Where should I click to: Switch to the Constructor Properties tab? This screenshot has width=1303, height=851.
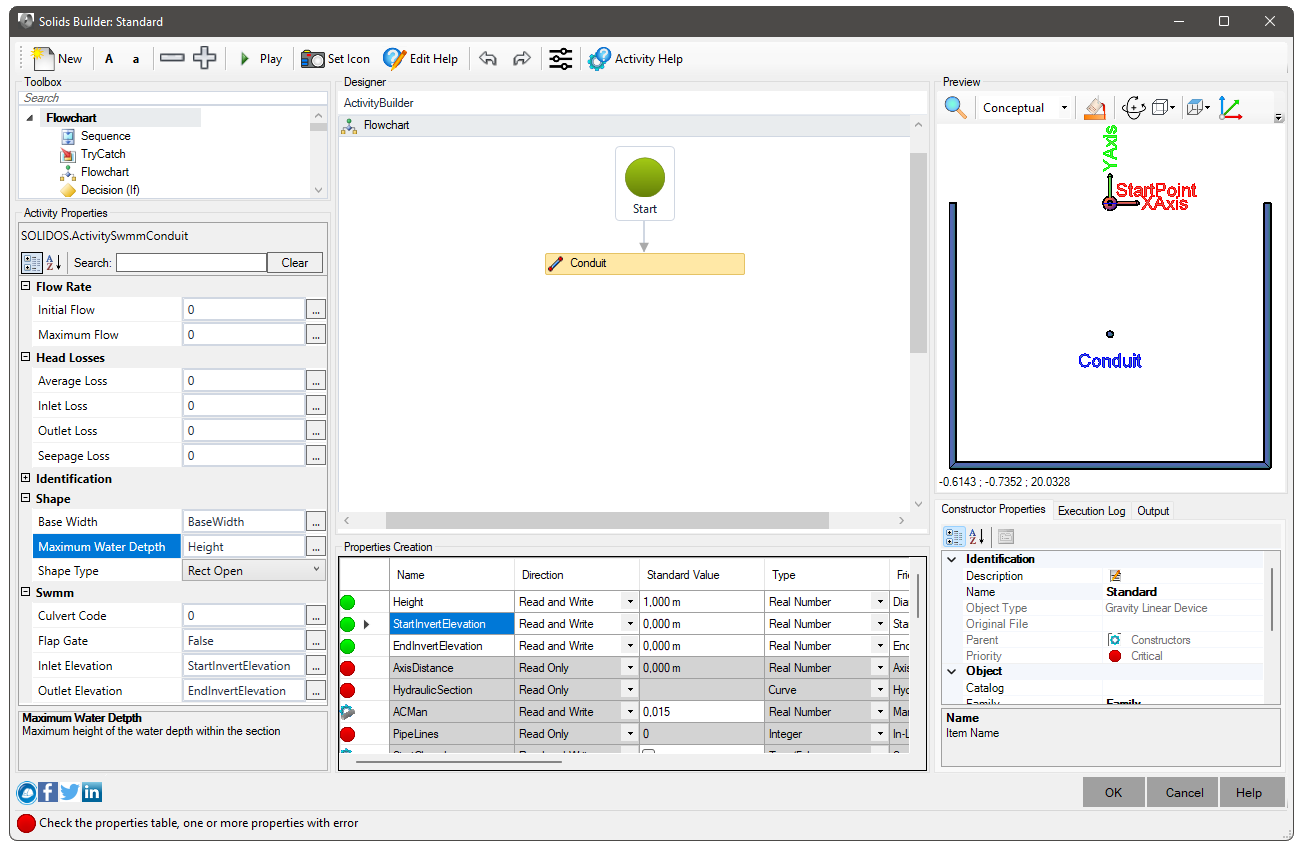[x=994, y=509]
